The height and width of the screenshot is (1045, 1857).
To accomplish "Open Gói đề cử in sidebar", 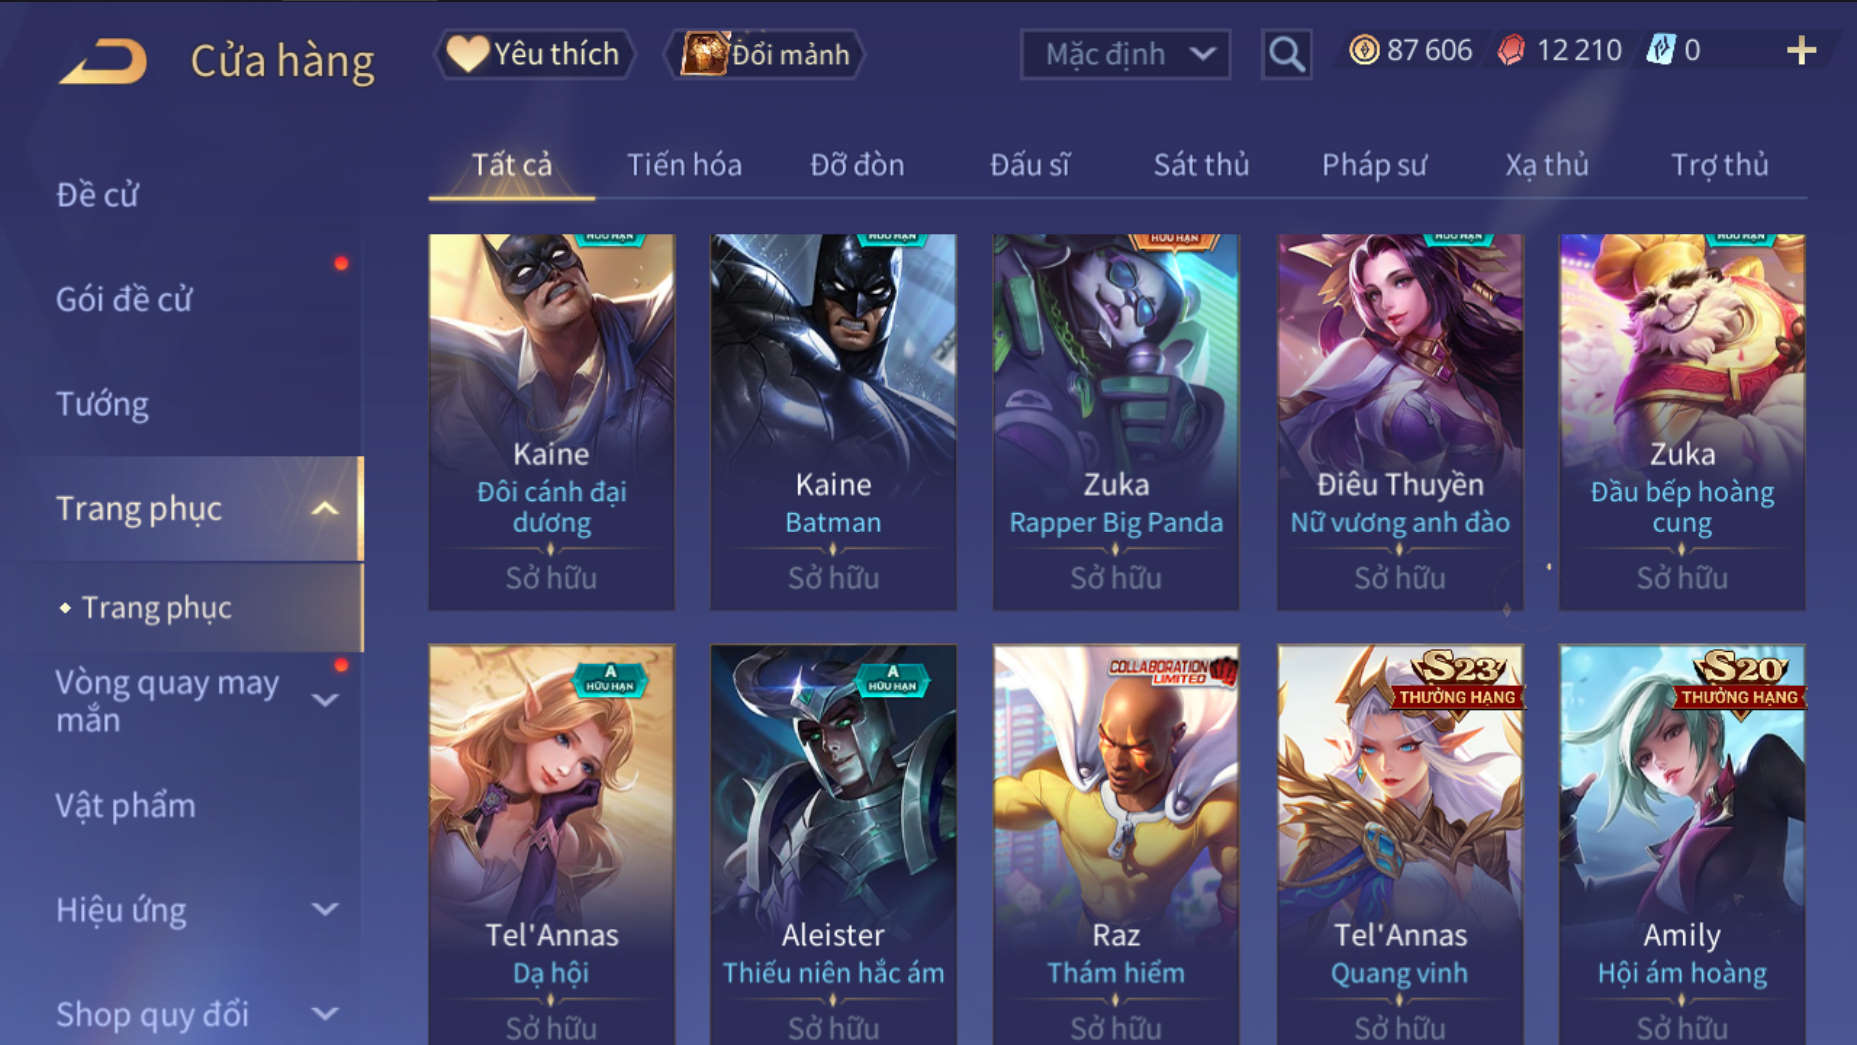I will (124, 299).
